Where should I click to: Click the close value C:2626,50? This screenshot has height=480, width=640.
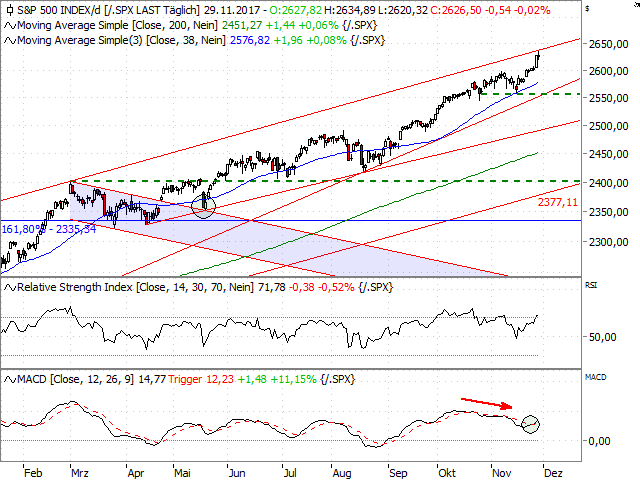[456, 10]
